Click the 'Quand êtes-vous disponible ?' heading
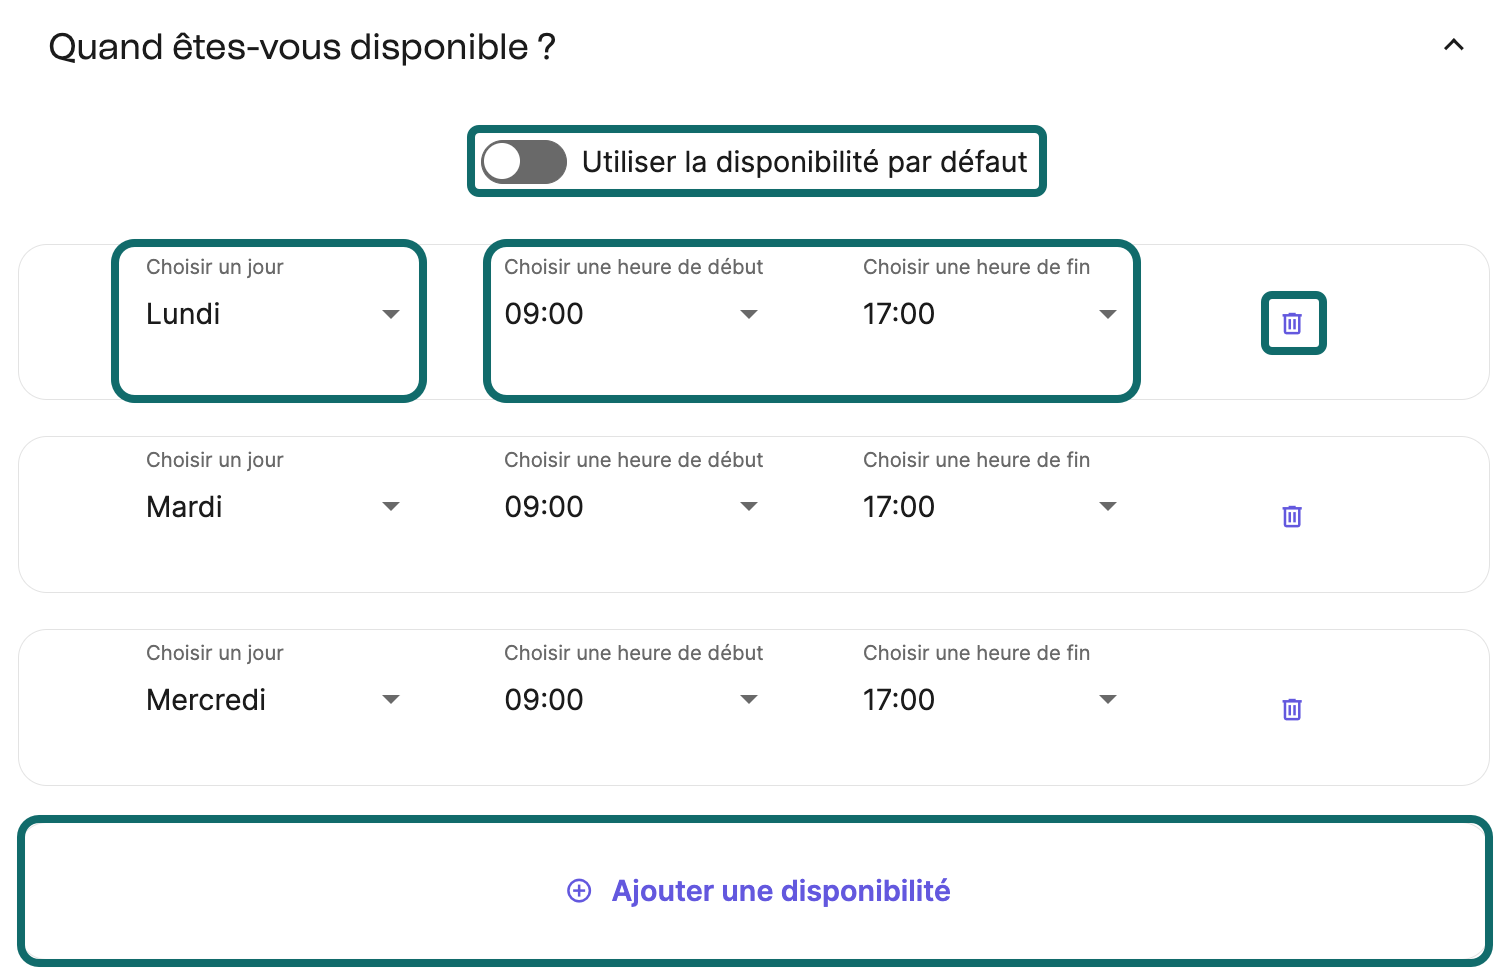This screenshot has height=980, width=1510. coord(302,47)
